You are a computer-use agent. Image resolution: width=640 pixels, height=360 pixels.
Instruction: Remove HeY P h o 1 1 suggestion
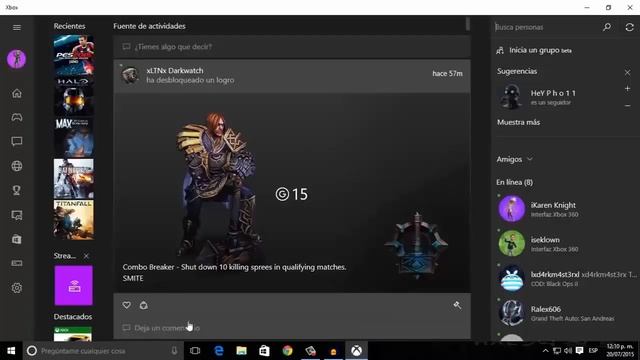pyautogui.click(x=627, y=106)
